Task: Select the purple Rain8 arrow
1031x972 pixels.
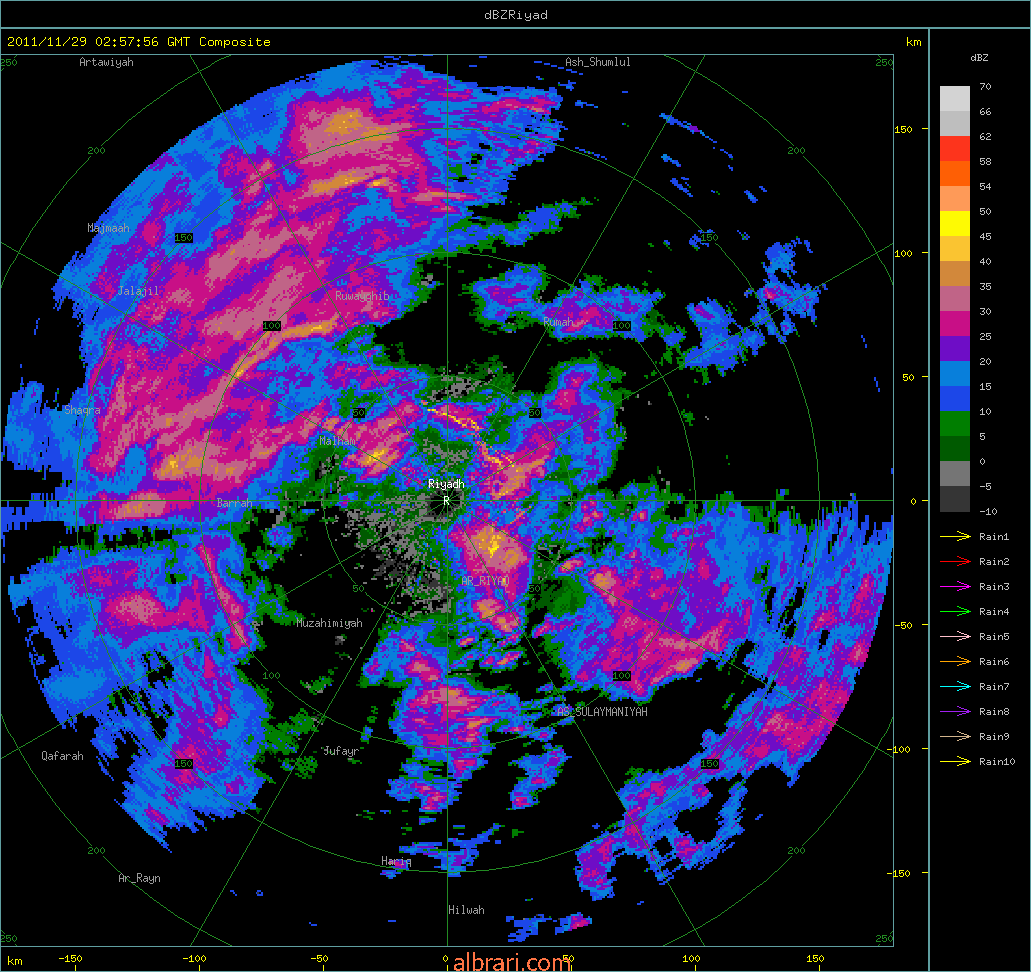Action: click(x=955, y=712)
